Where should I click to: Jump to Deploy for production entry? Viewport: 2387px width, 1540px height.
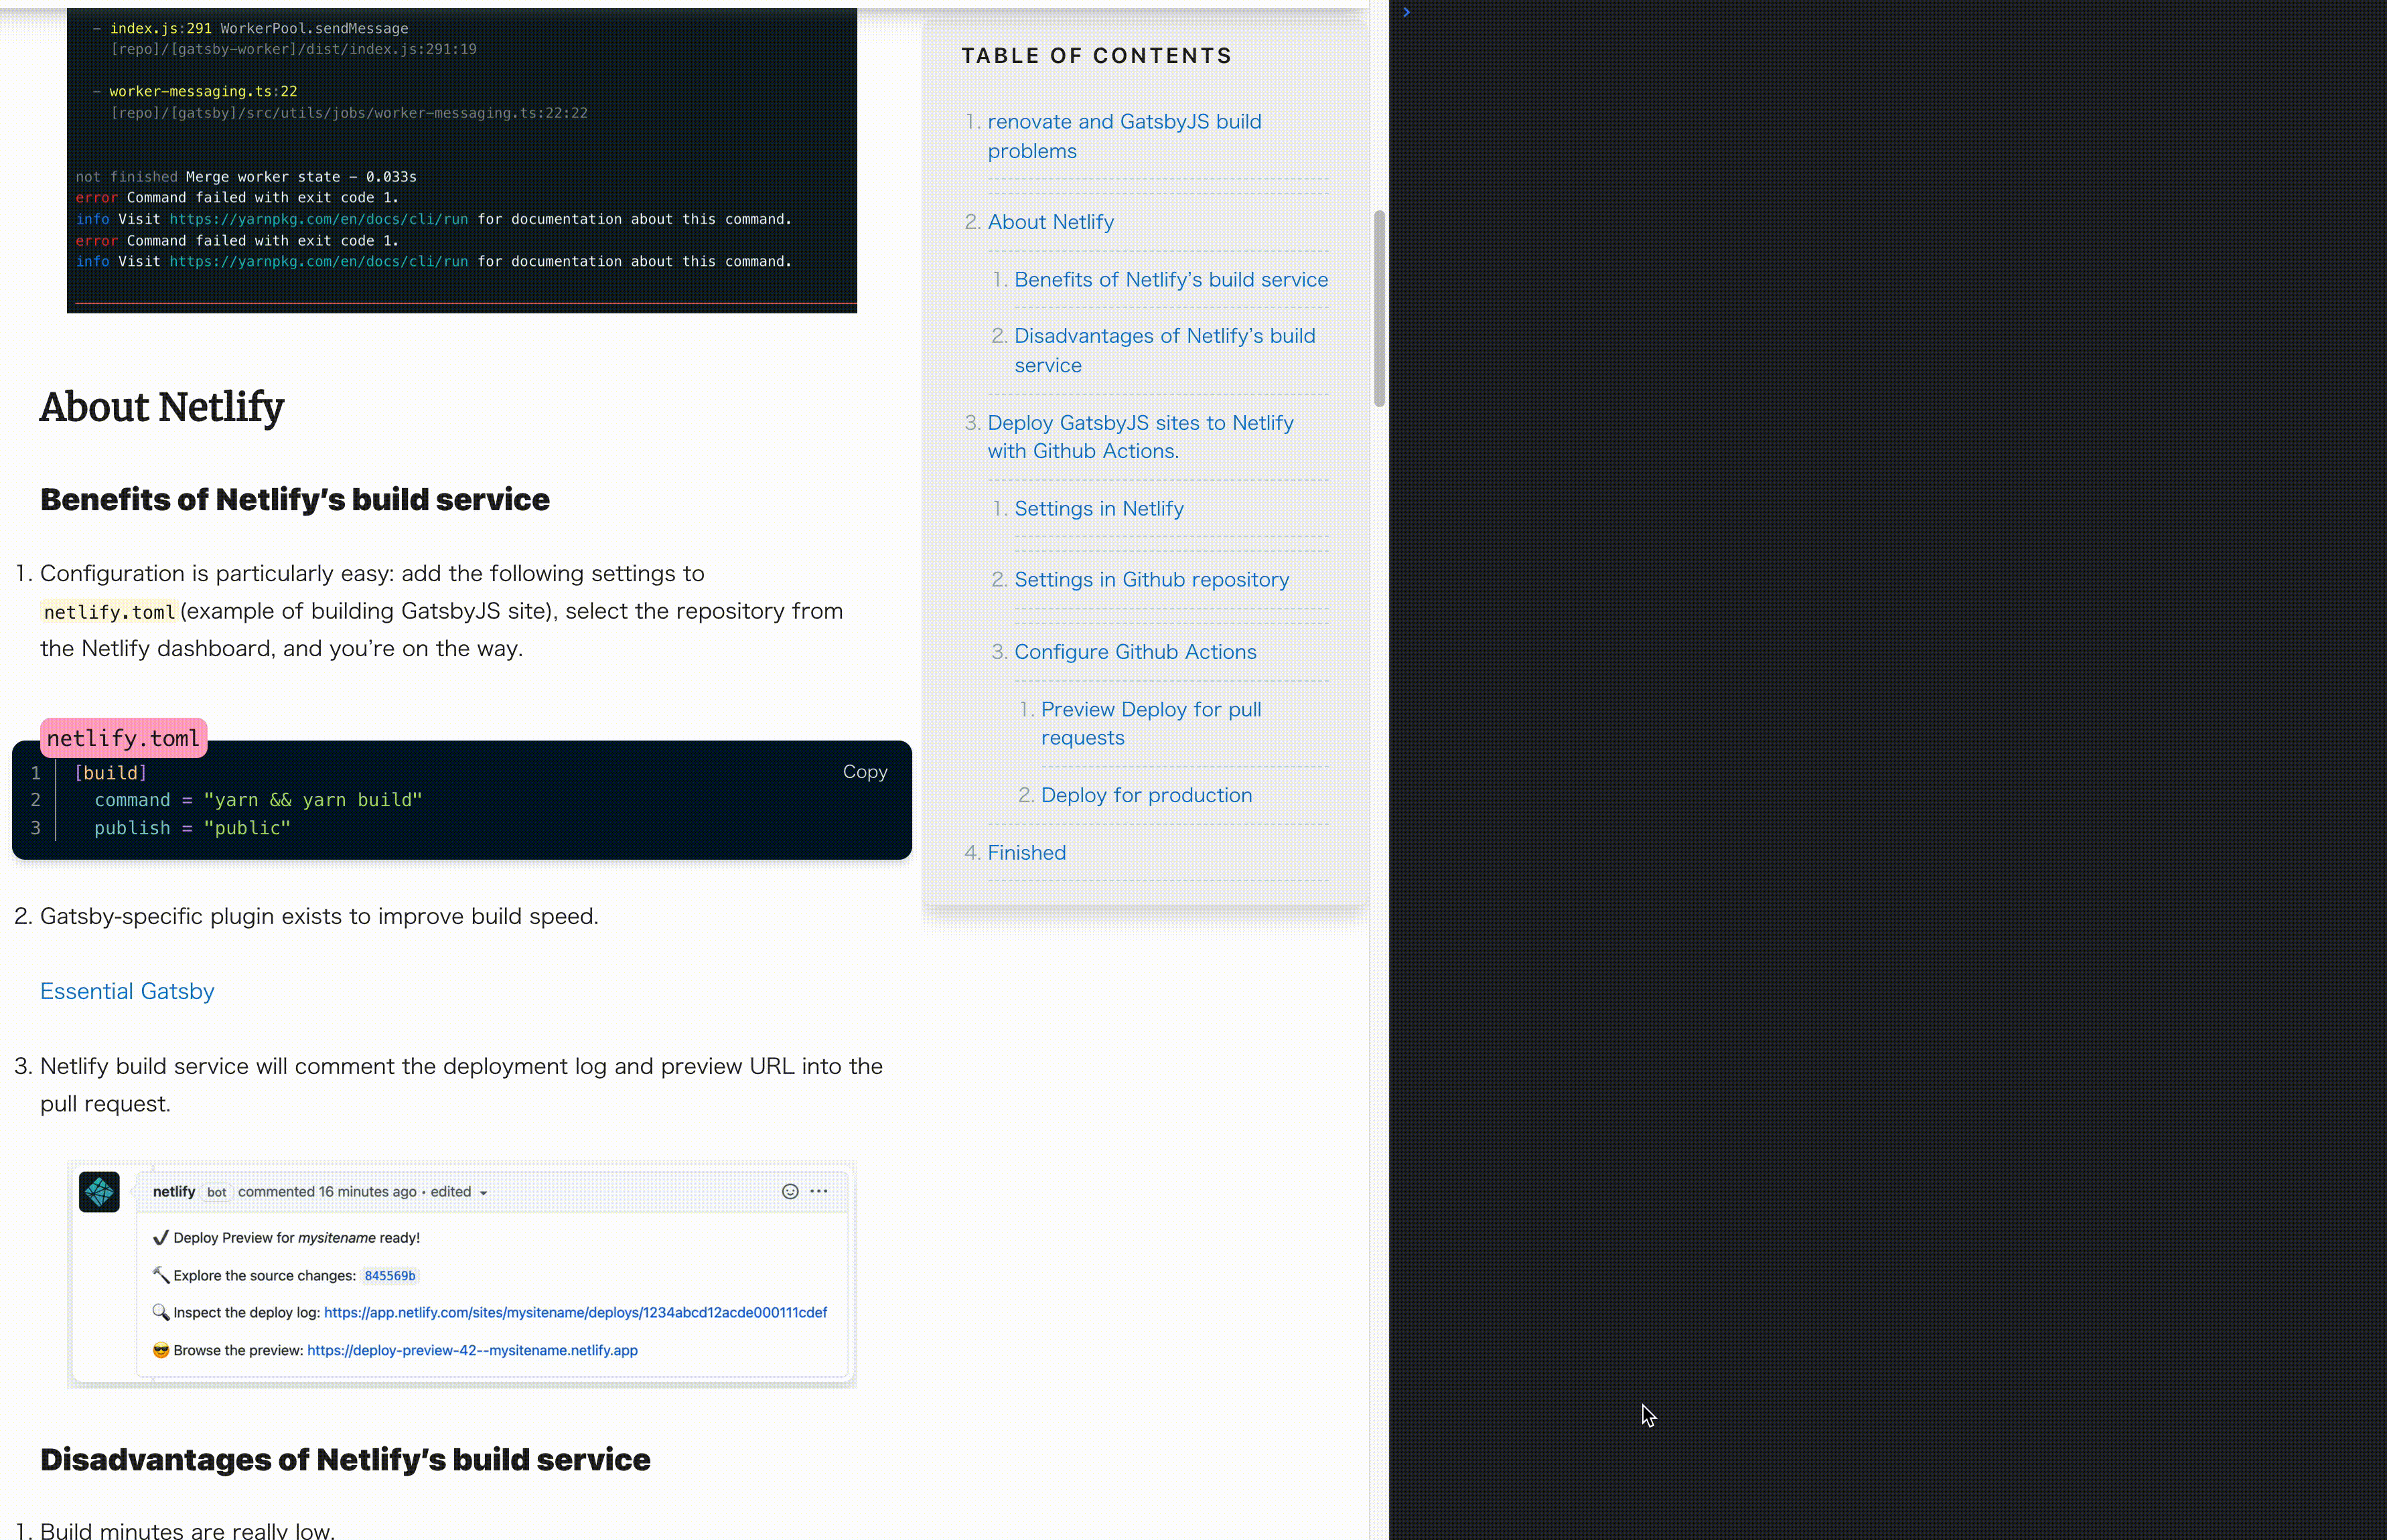[1146, 795]
